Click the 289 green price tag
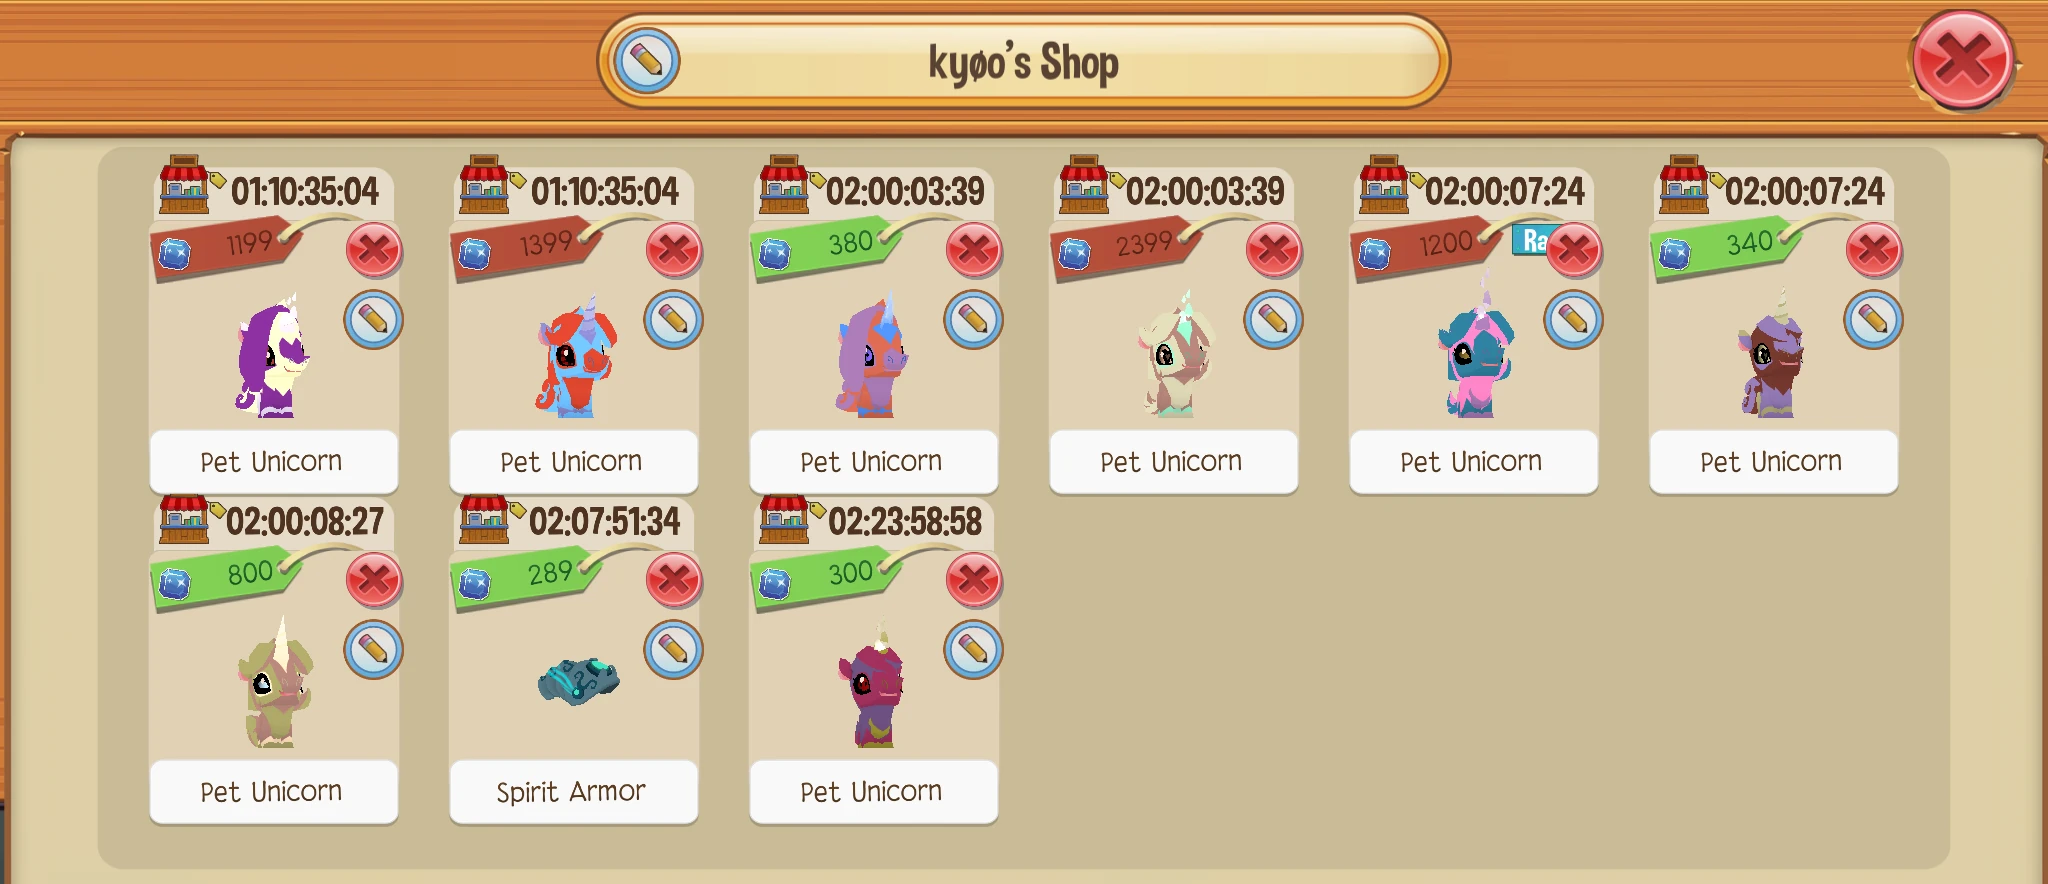This screenshot has height=884, width=2048. (x=528, y=577)
